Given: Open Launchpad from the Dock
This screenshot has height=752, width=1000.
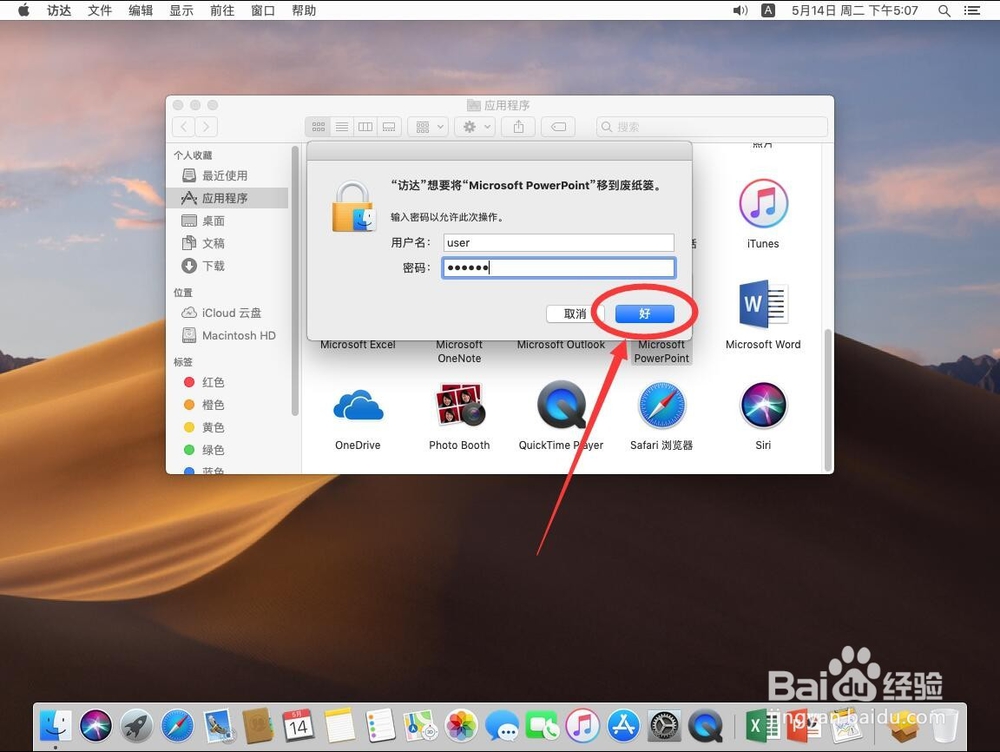Looking at the screenshot, I should [x=136, y=725].
